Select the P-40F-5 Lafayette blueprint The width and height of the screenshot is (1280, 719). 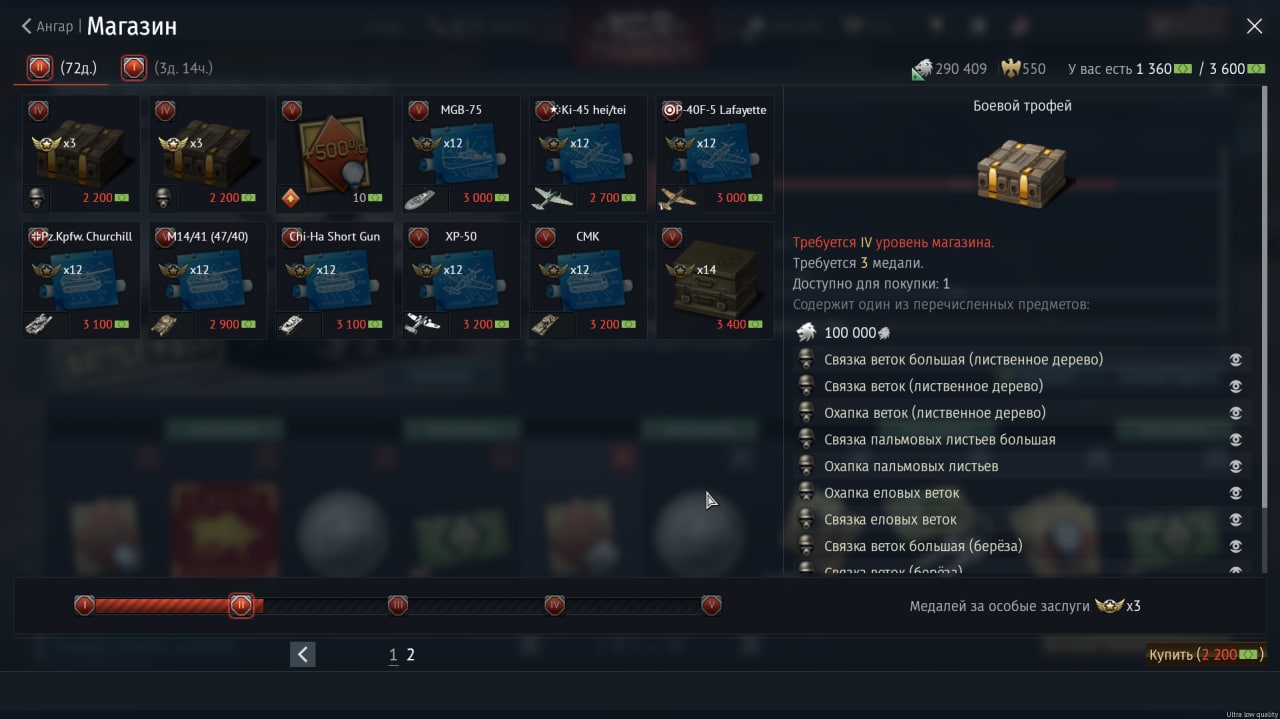[x=714, y=154]
